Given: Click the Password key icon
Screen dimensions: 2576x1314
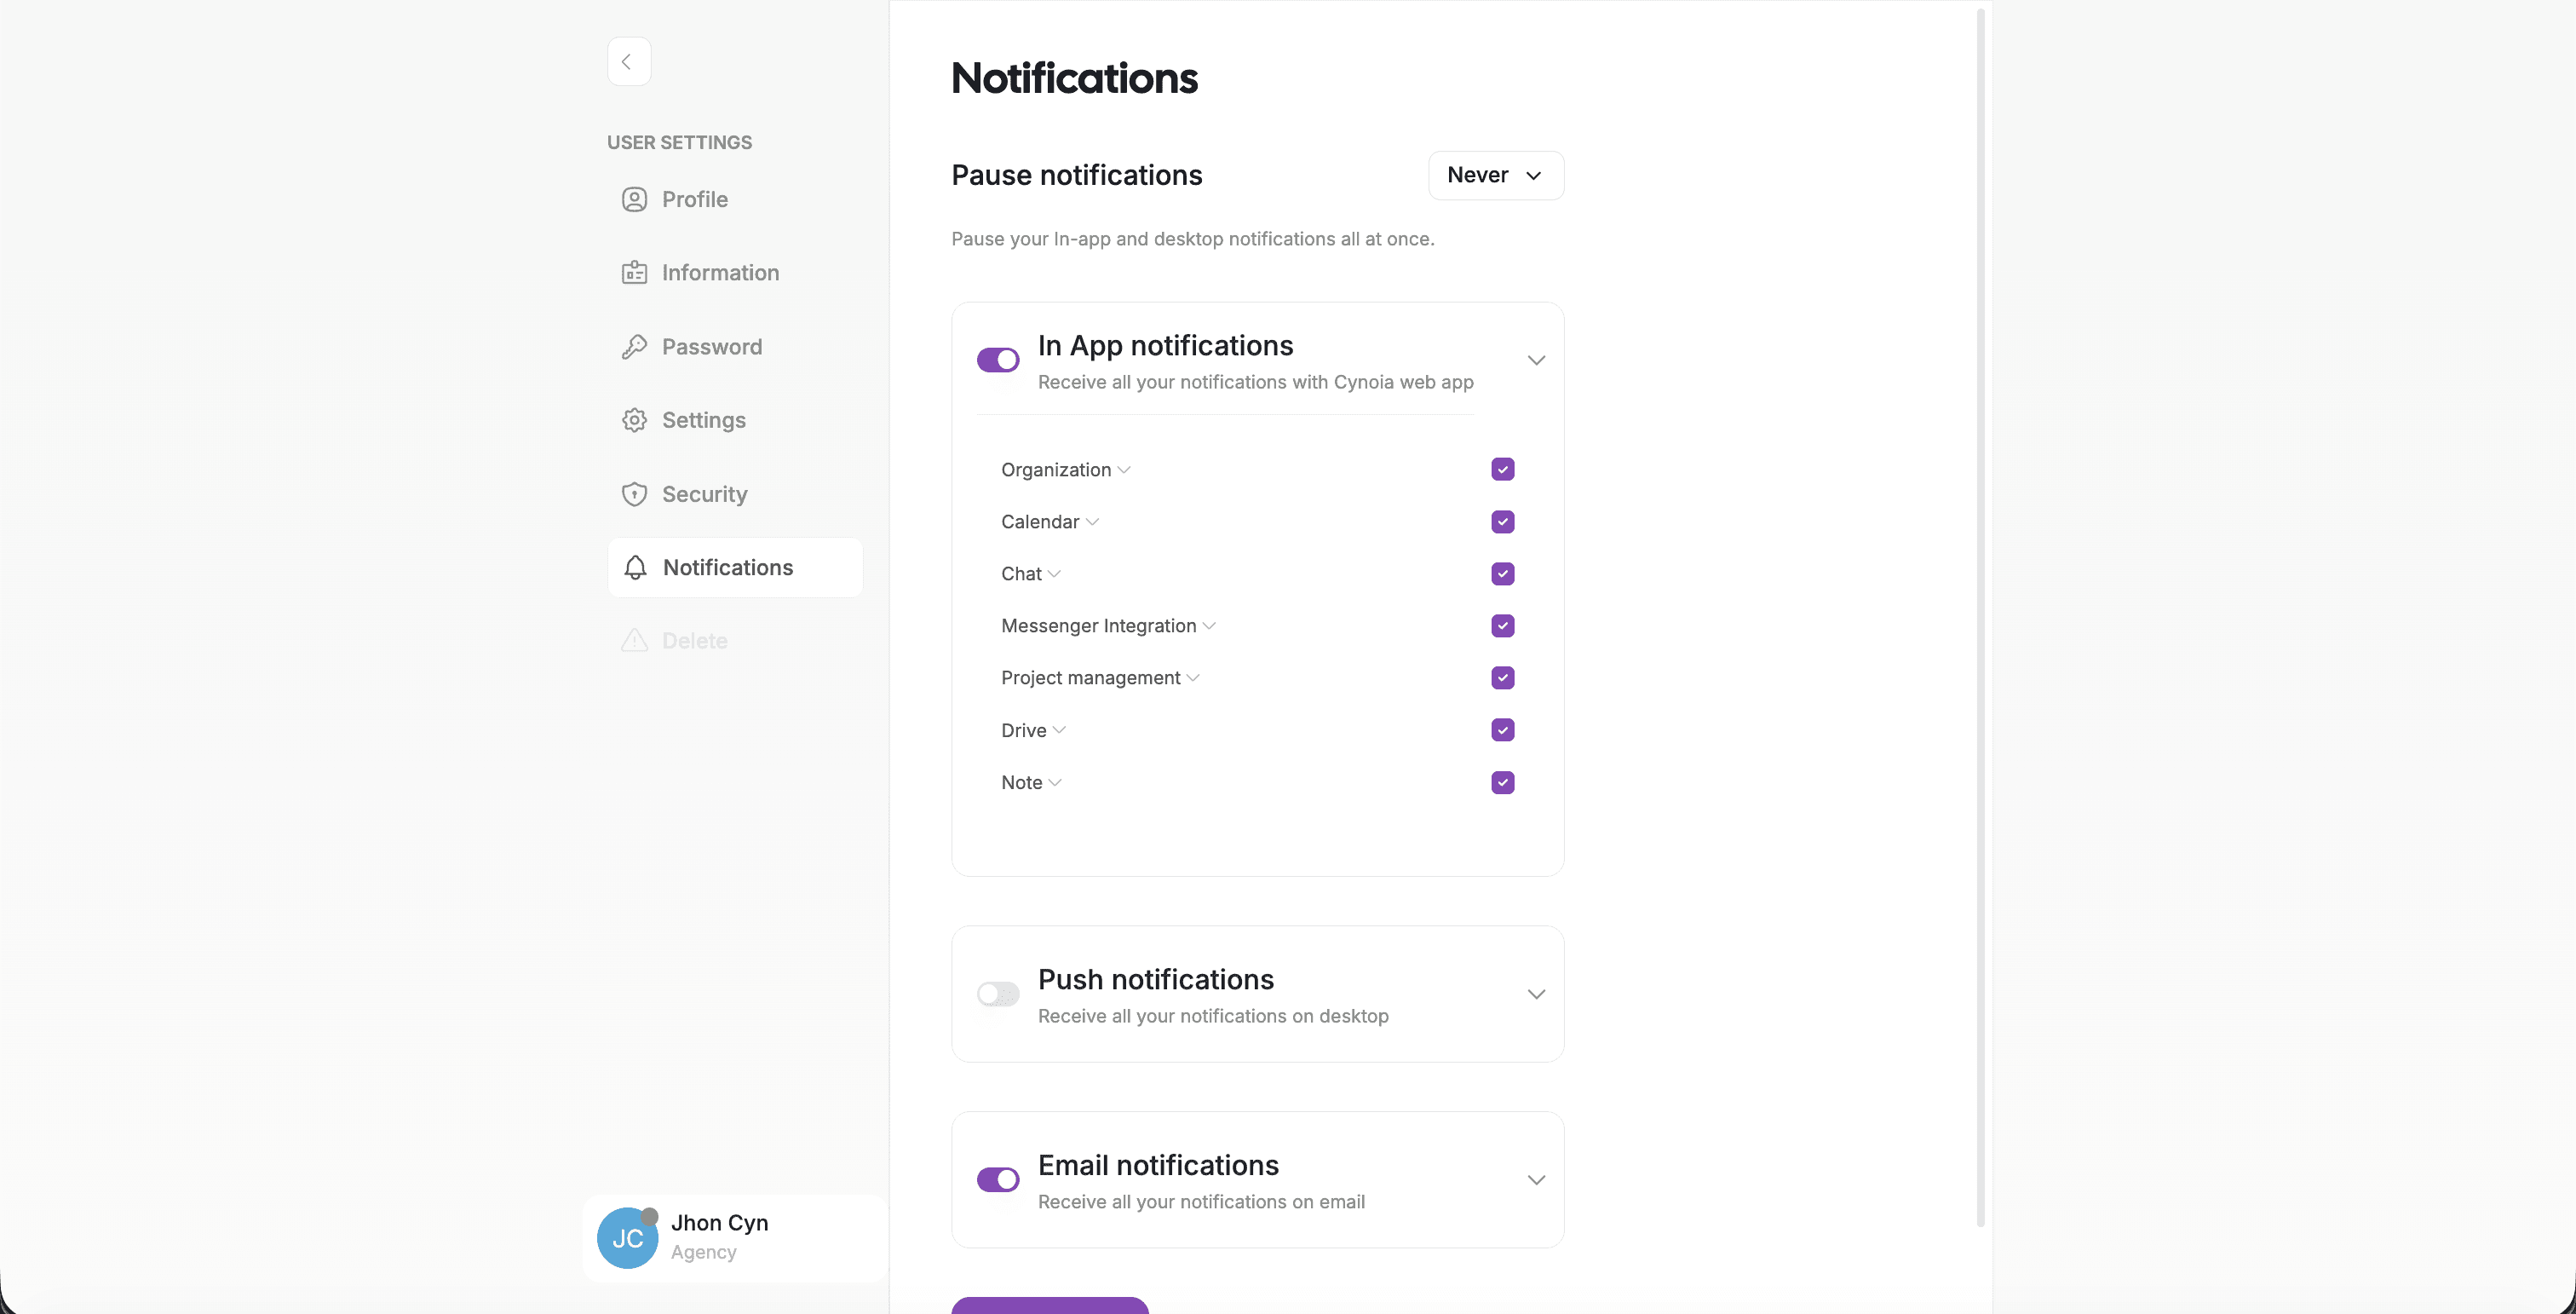Looking at the screenshot, I should tap(634, 347).
